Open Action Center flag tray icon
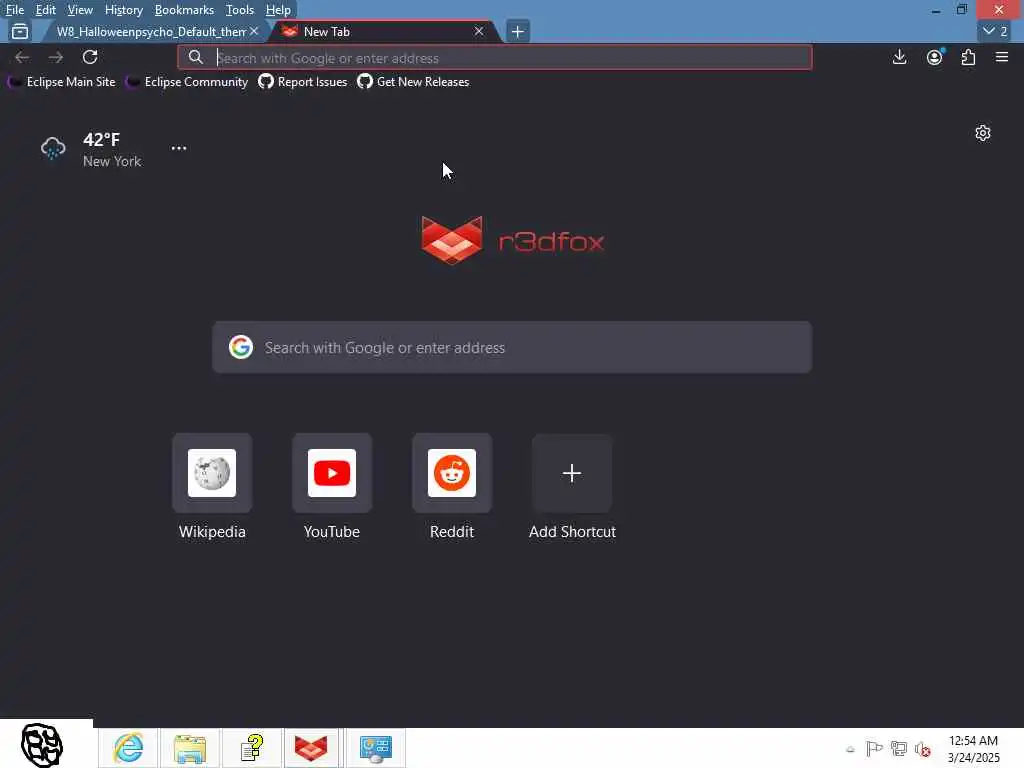 click(x=874, y=749)
